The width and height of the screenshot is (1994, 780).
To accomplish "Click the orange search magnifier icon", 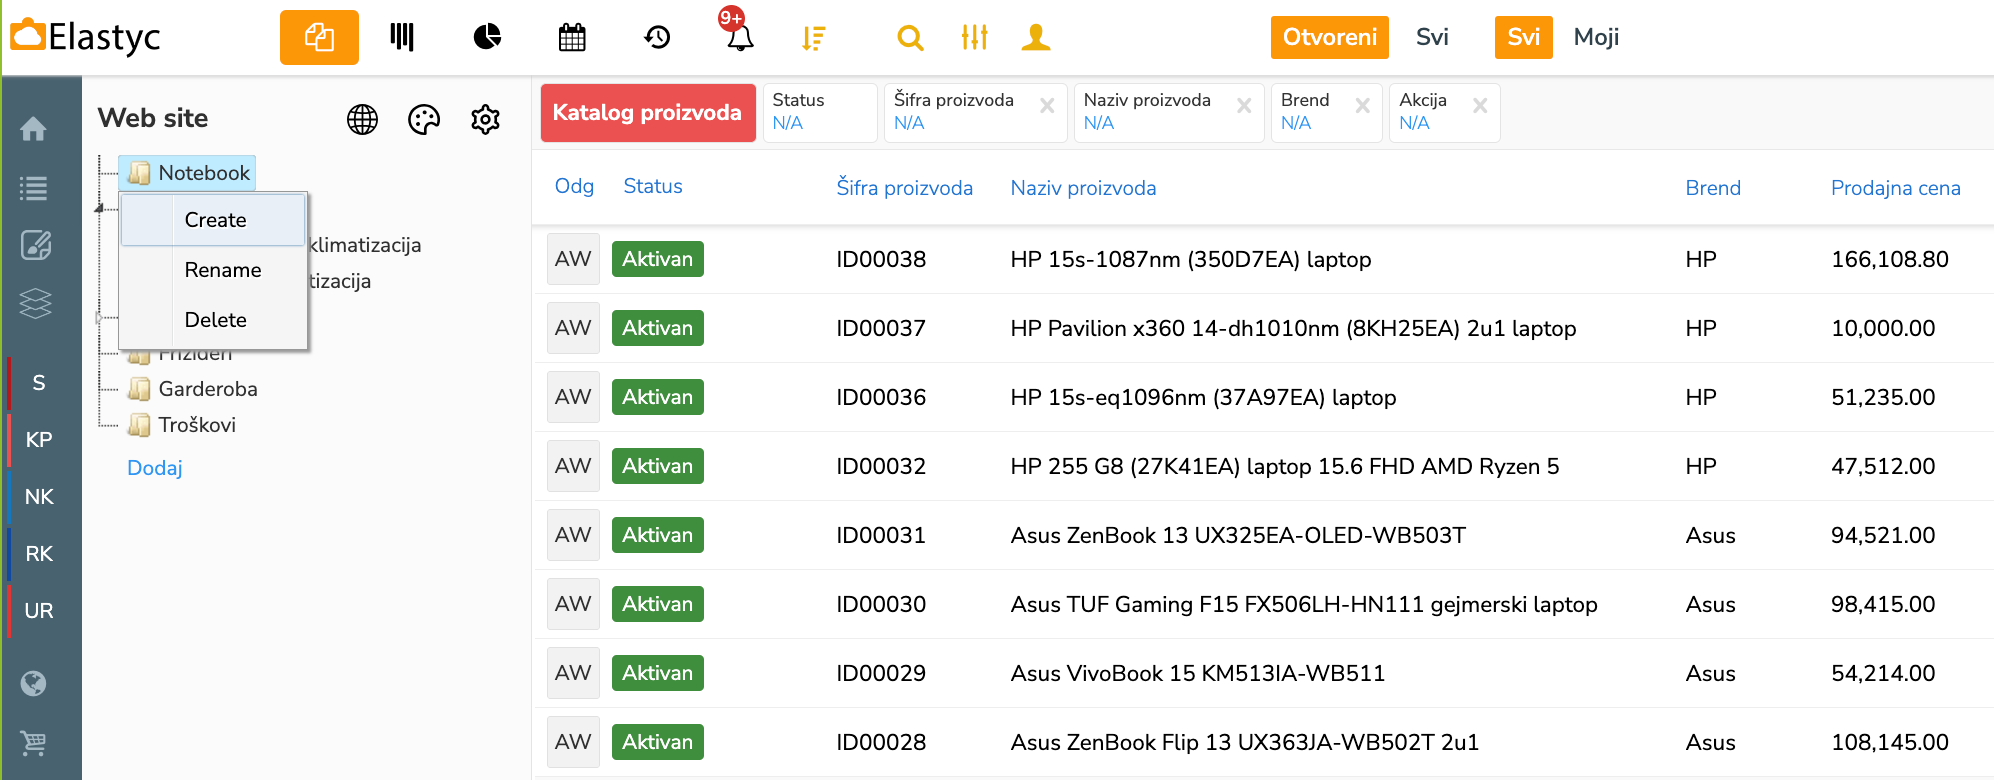I will pos(910,38).
